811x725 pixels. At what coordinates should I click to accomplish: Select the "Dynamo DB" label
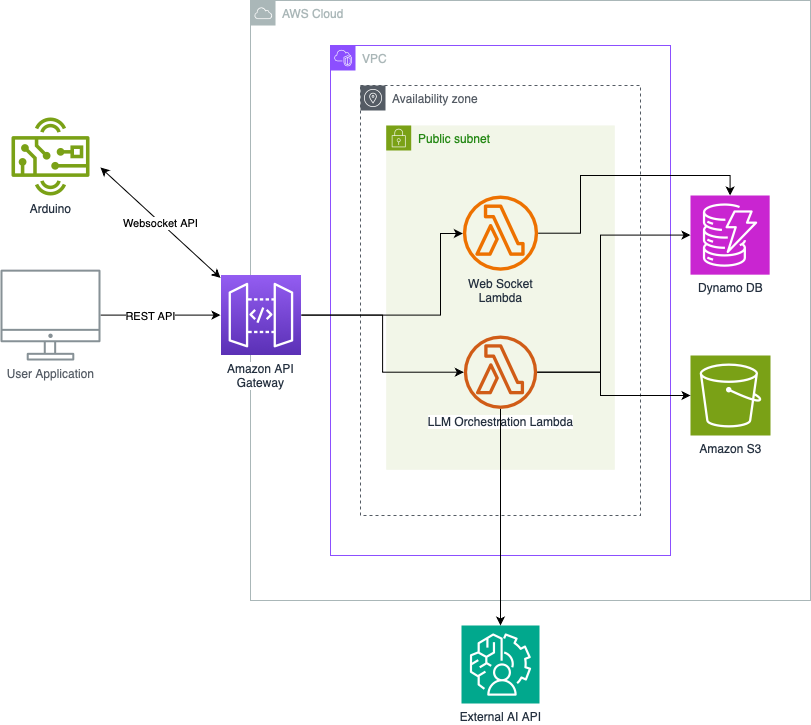[730, 288]
